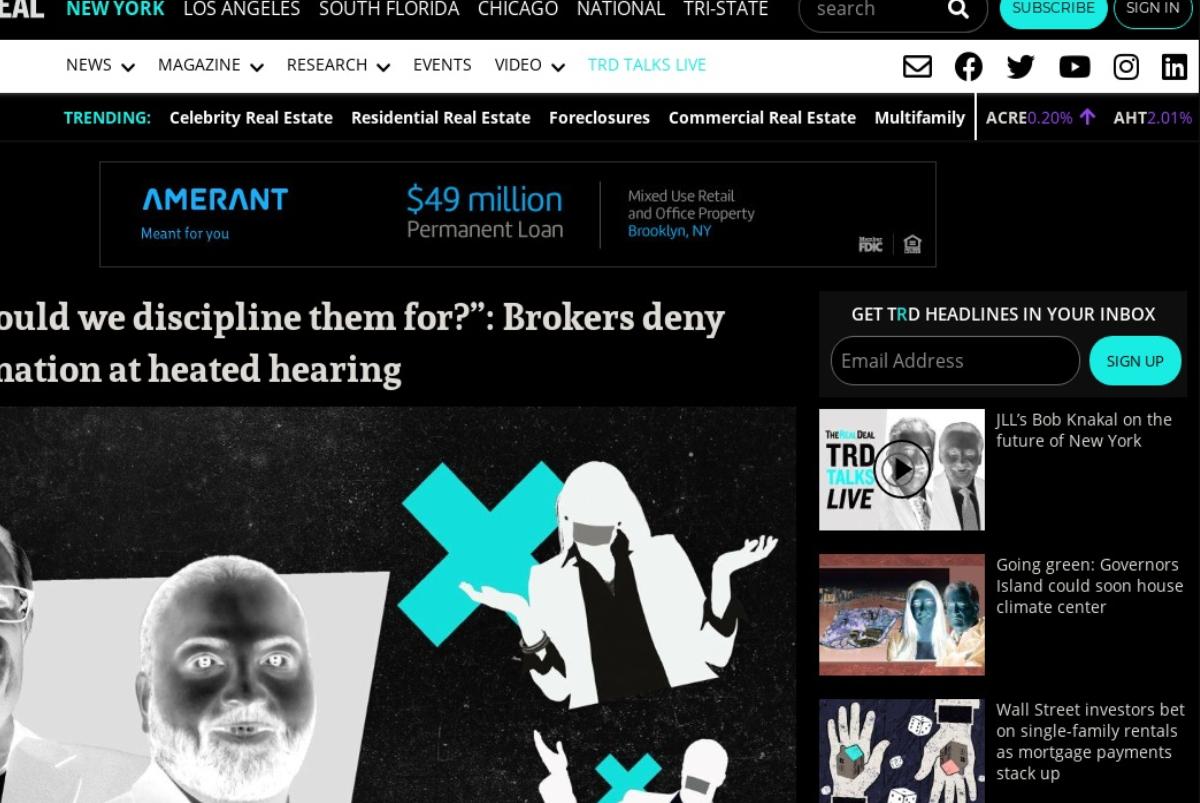Viewport: 1200px width, 803px height.
Task: Open the Celebrity Real Estate trending link
Action: point(251,118)
